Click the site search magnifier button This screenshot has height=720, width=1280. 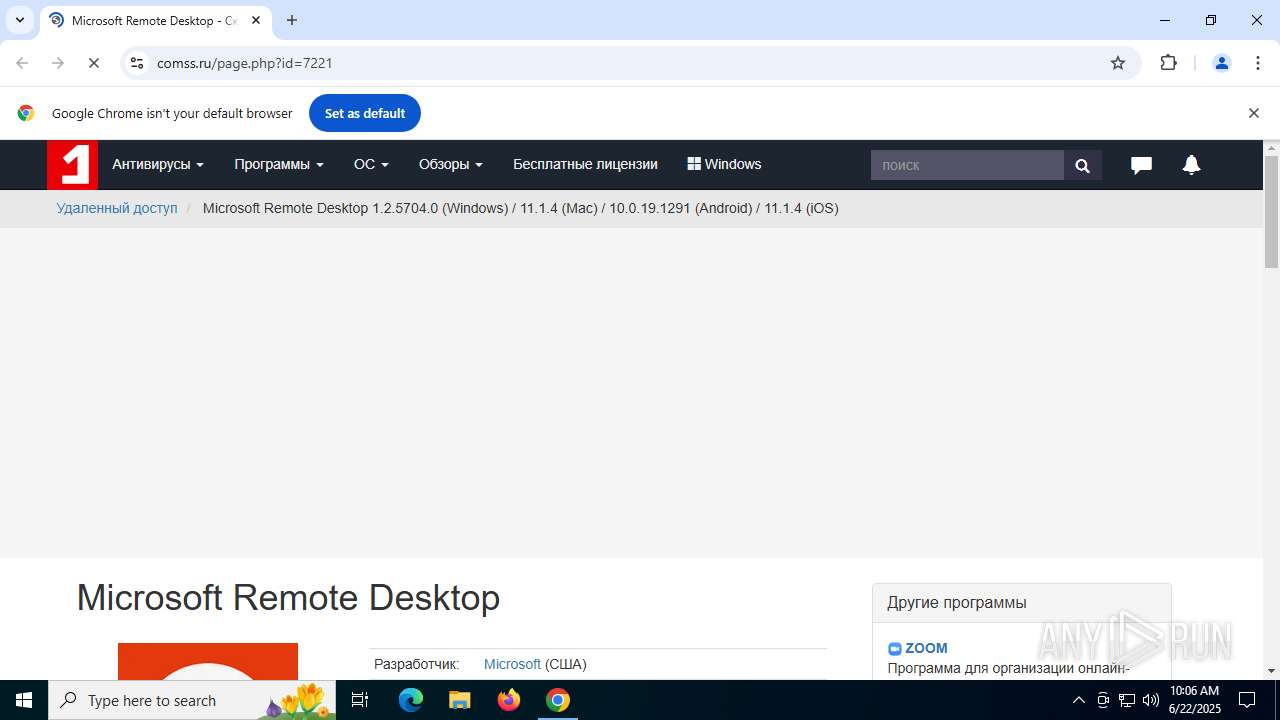pos(1082,165)
